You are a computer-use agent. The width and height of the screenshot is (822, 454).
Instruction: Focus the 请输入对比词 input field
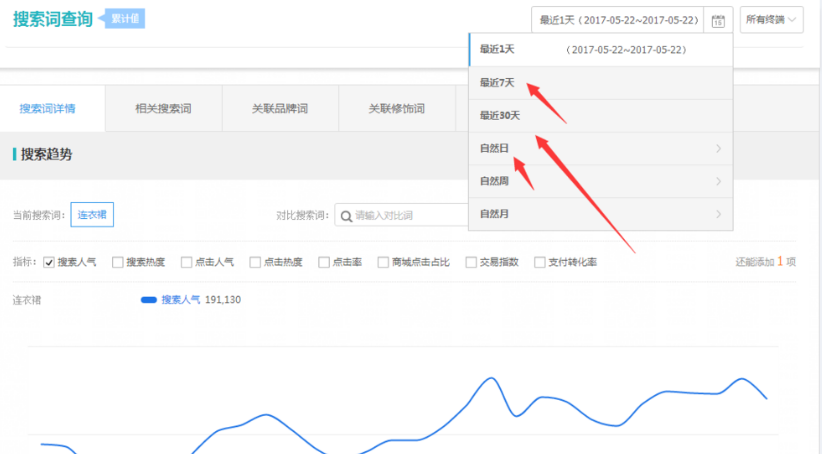click(402, 215)
